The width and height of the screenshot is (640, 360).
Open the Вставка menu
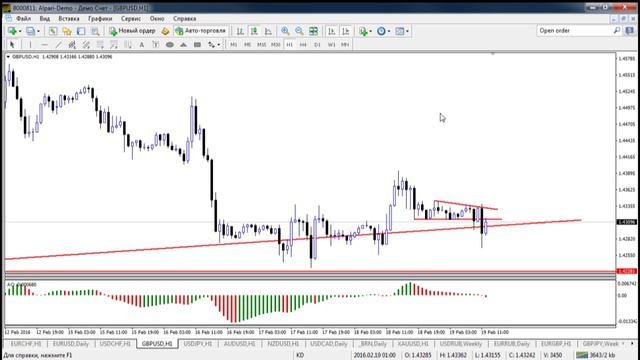tap(69, 18)
